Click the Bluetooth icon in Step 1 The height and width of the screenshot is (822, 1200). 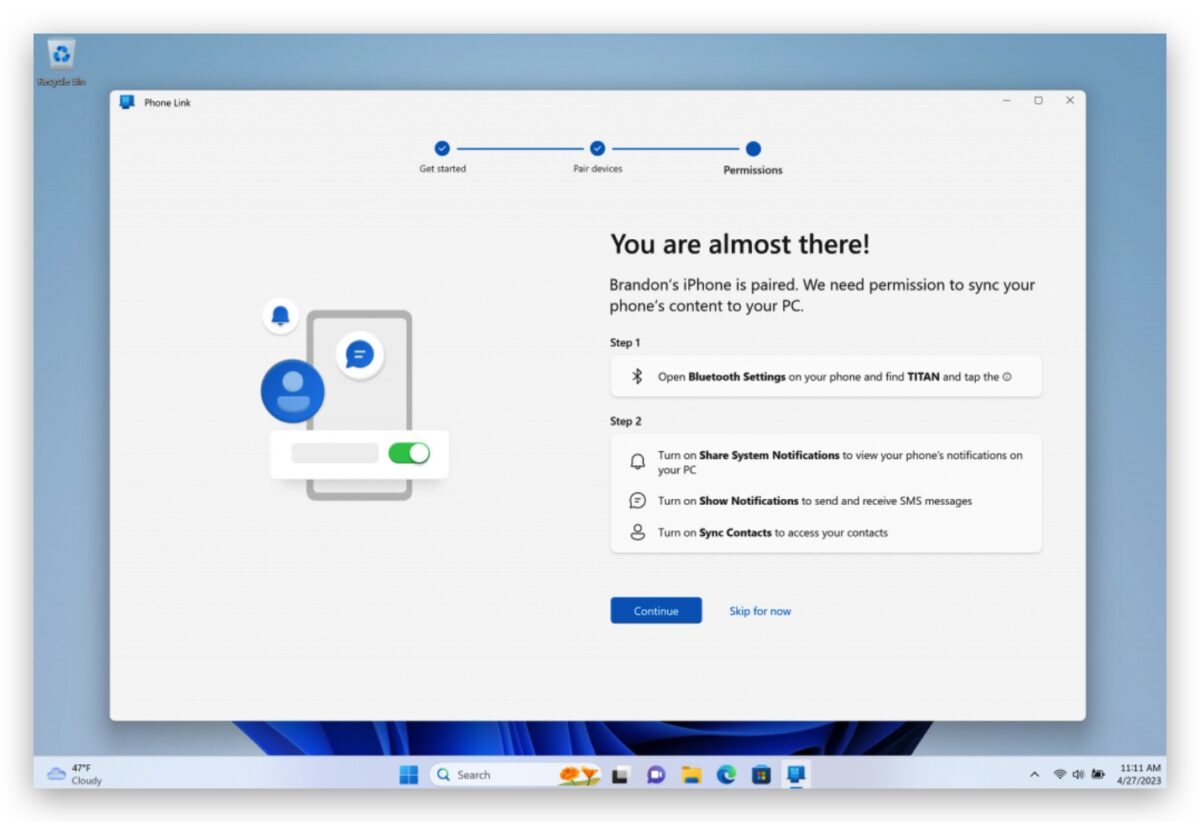636,377
